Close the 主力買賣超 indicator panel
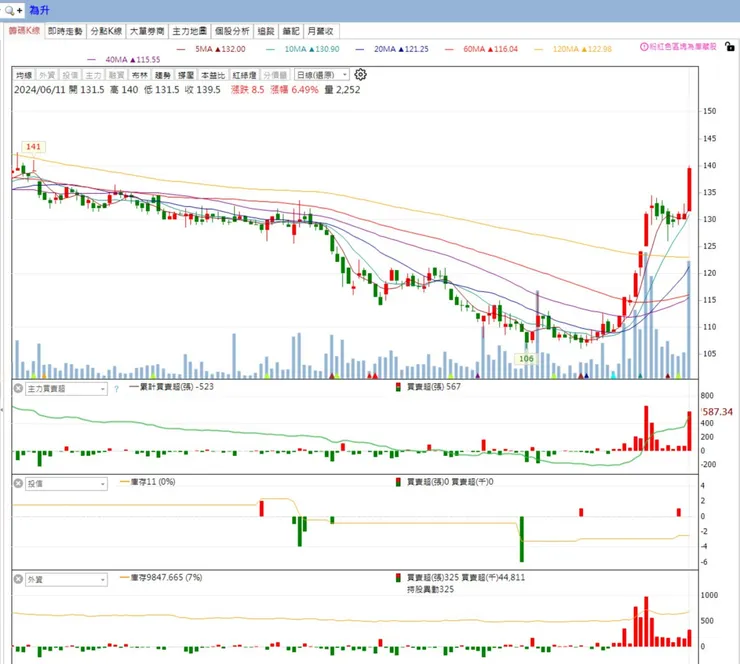This screenshot has height=664, width=740. click(18, 388)
